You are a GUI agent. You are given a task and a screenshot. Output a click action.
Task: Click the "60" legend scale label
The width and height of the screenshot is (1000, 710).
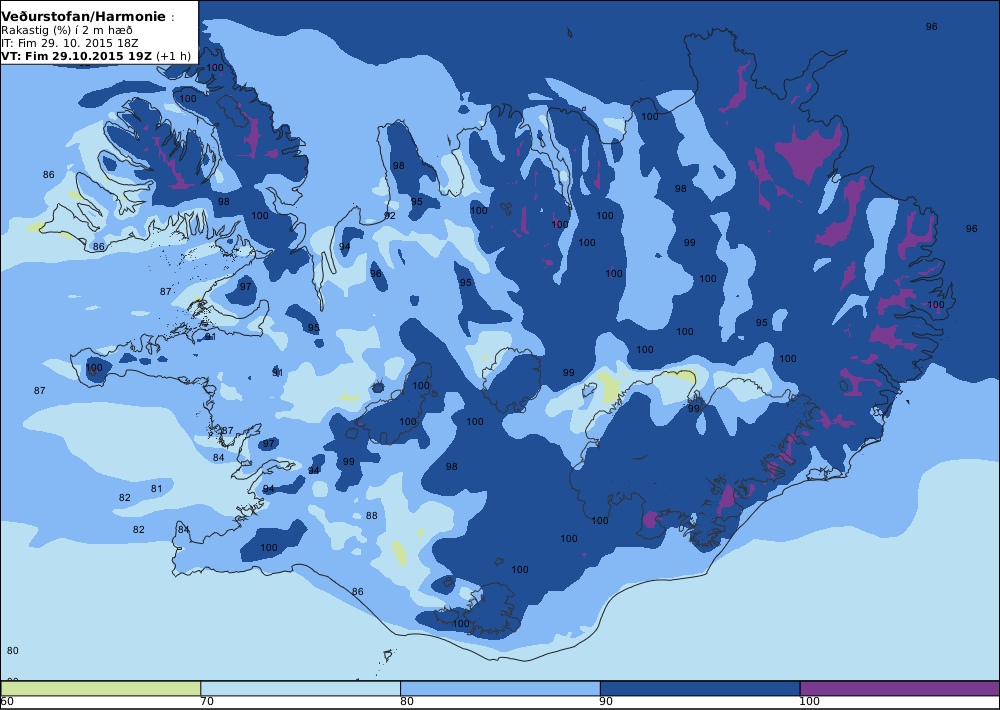(7, 702)
